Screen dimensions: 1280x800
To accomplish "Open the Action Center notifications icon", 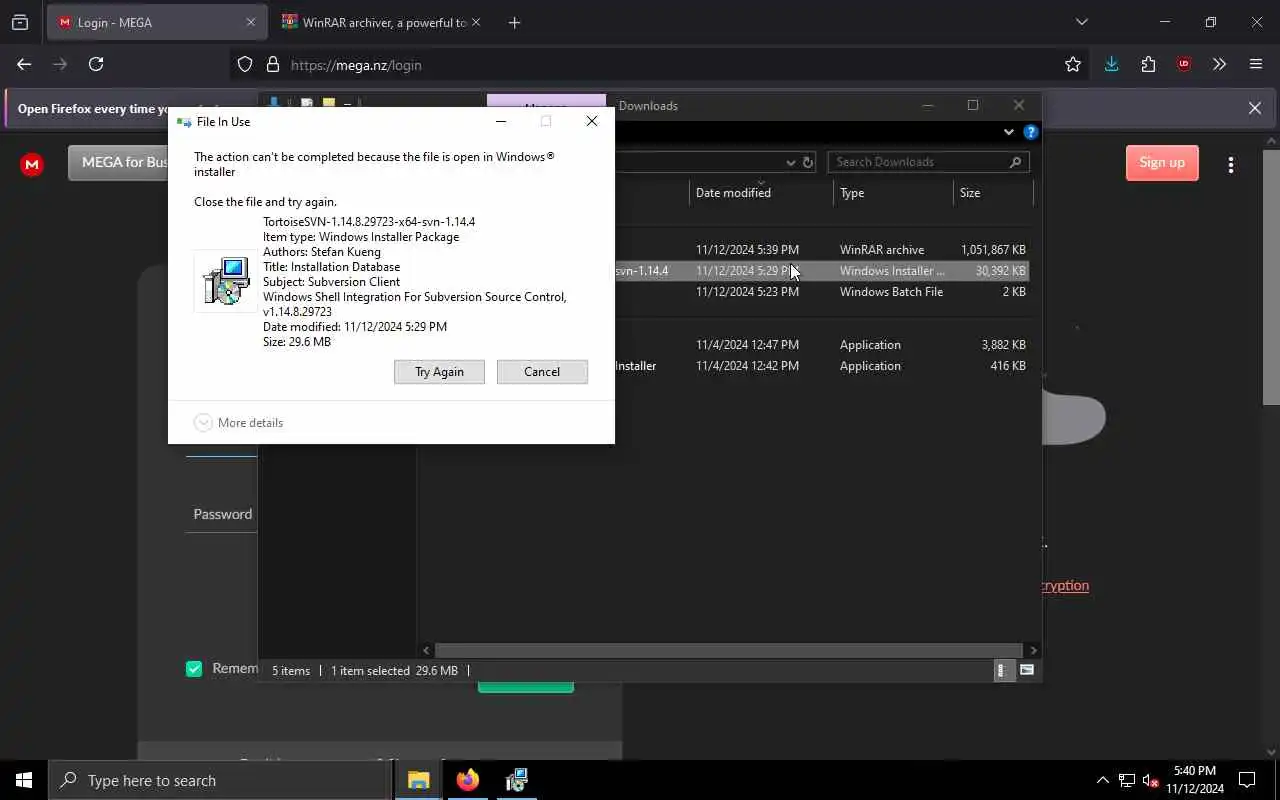I will coord(1247,780).
